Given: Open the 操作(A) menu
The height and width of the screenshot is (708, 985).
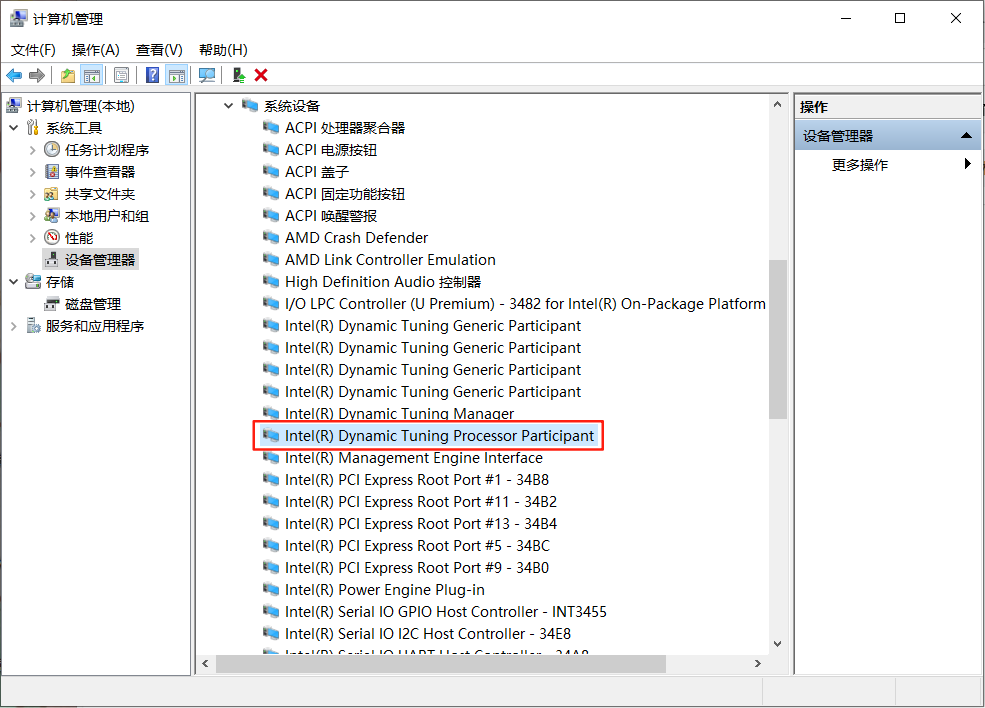Looking at the screenshot, I should [95, 49].
